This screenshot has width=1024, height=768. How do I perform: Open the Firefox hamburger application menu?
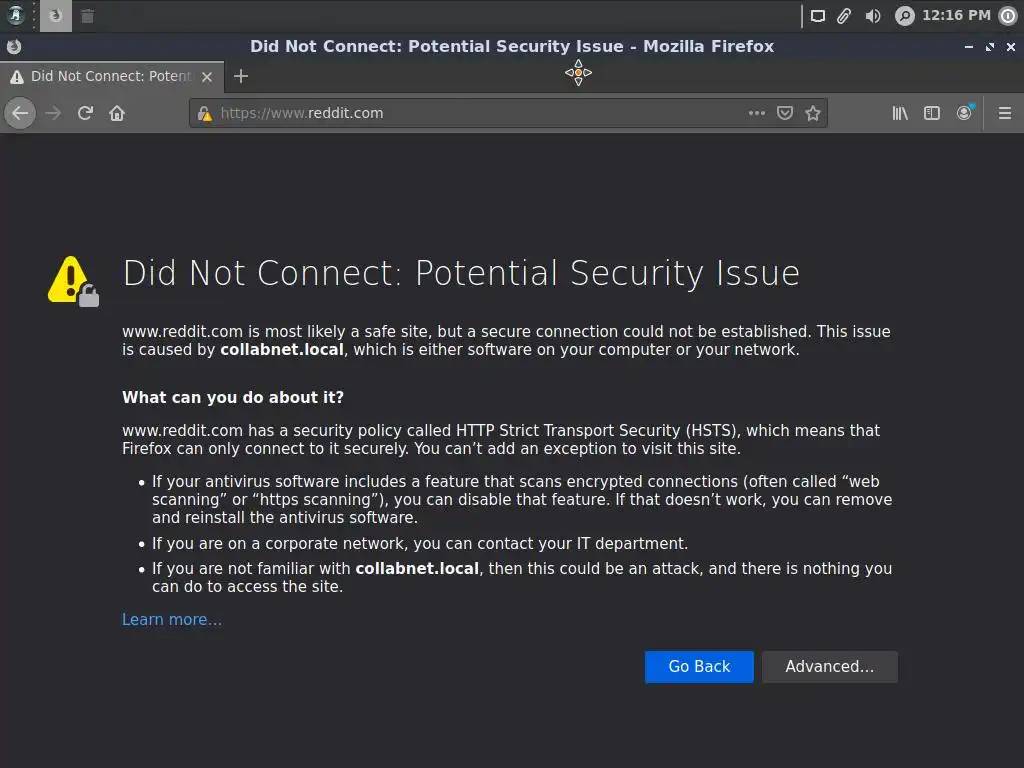coord(1005,113)
